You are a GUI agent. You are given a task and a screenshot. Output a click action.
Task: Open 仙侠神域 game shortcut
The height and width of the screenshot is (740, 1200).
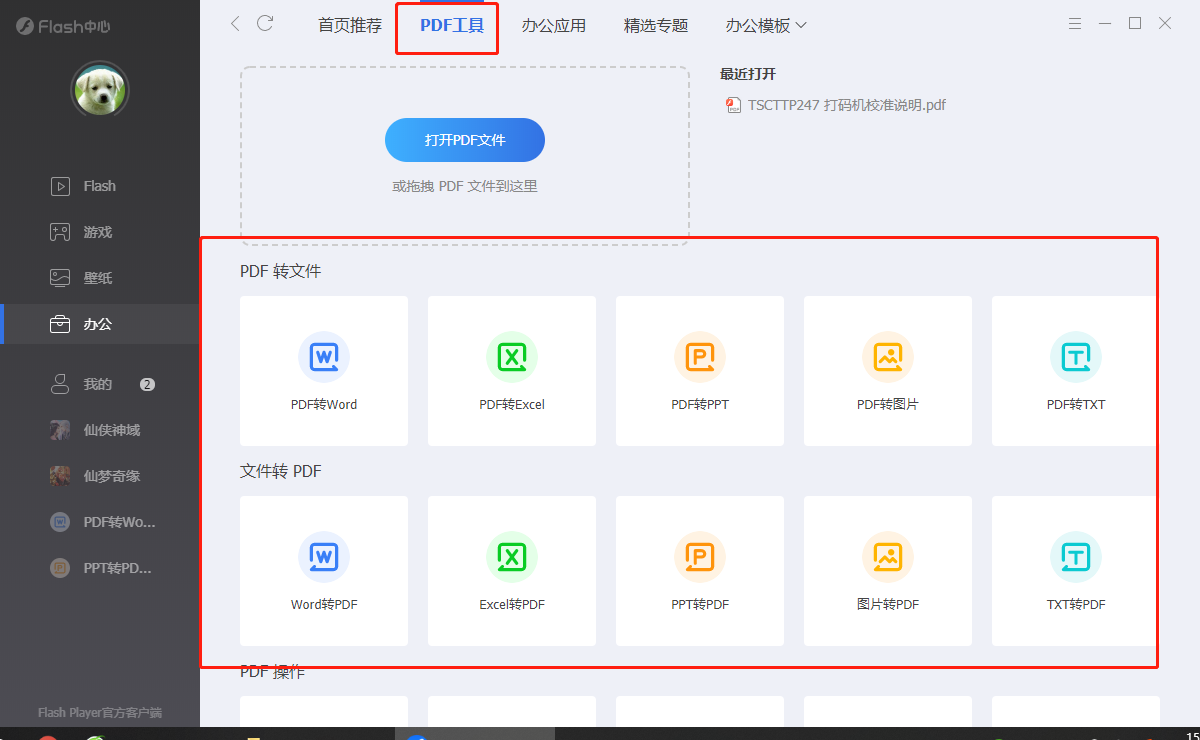pos(100,430)
